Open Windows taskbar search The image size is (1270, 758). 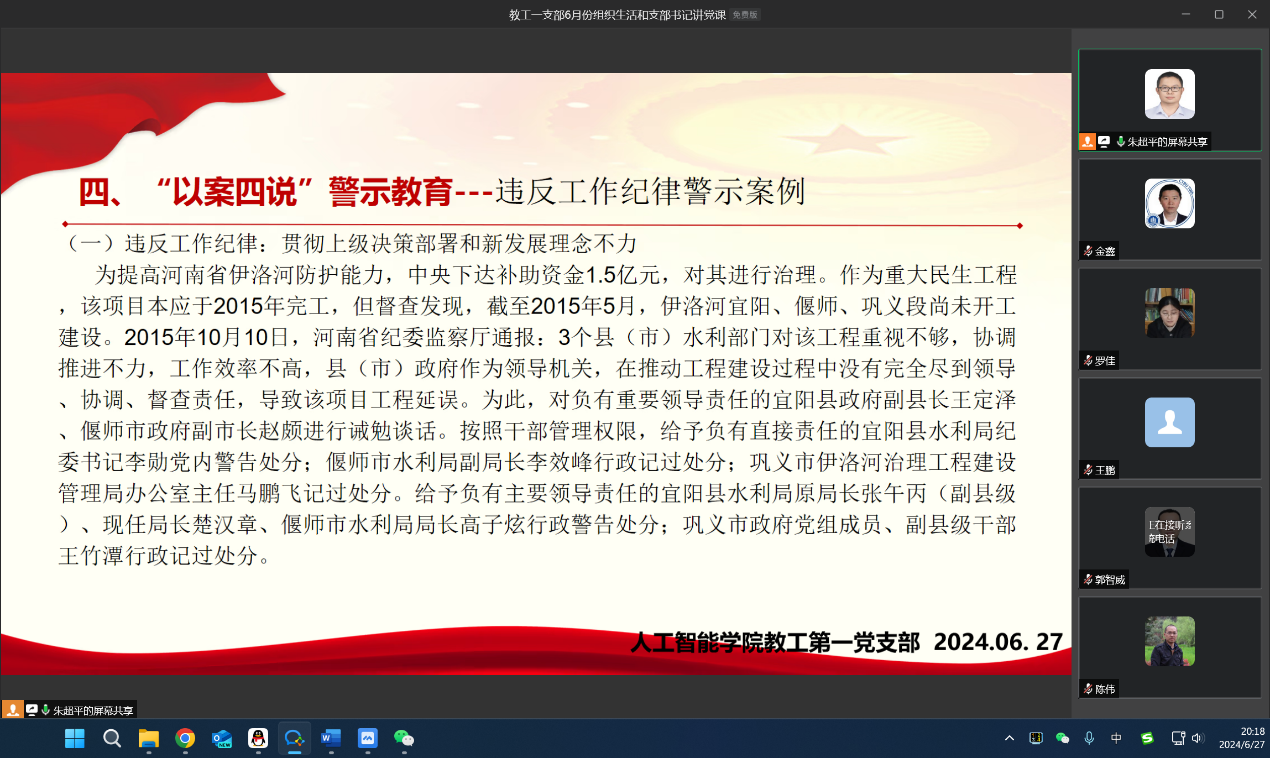point(112,739)
